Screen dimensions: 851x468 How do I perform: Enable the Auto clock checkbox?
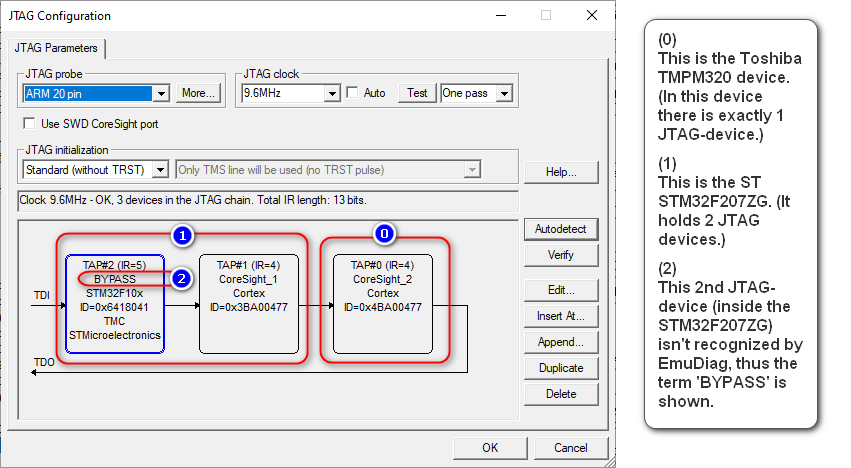point(353,93)
